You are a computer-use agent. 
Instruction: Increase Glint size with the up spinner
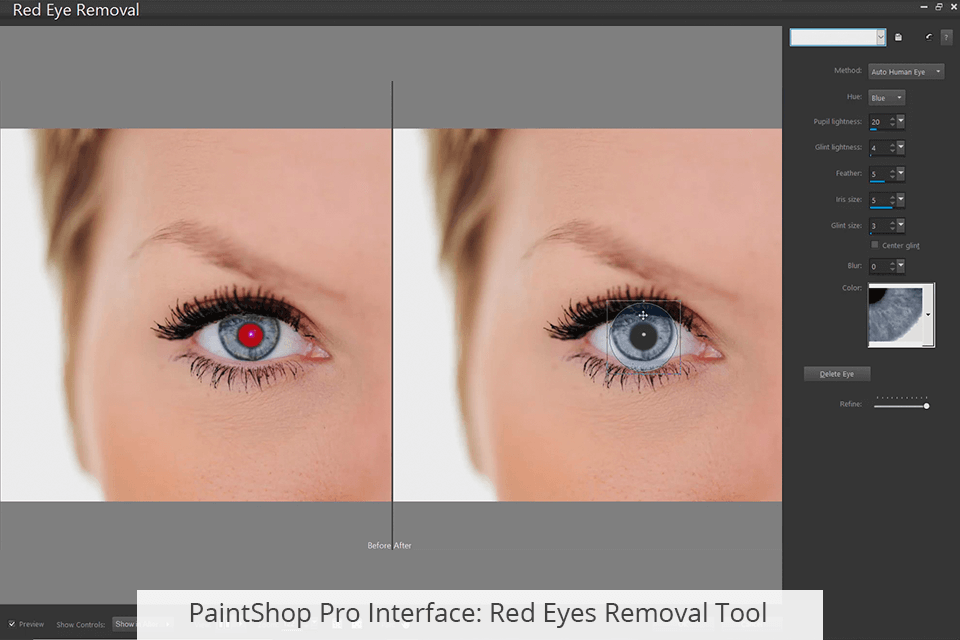(x=893, y=222)
